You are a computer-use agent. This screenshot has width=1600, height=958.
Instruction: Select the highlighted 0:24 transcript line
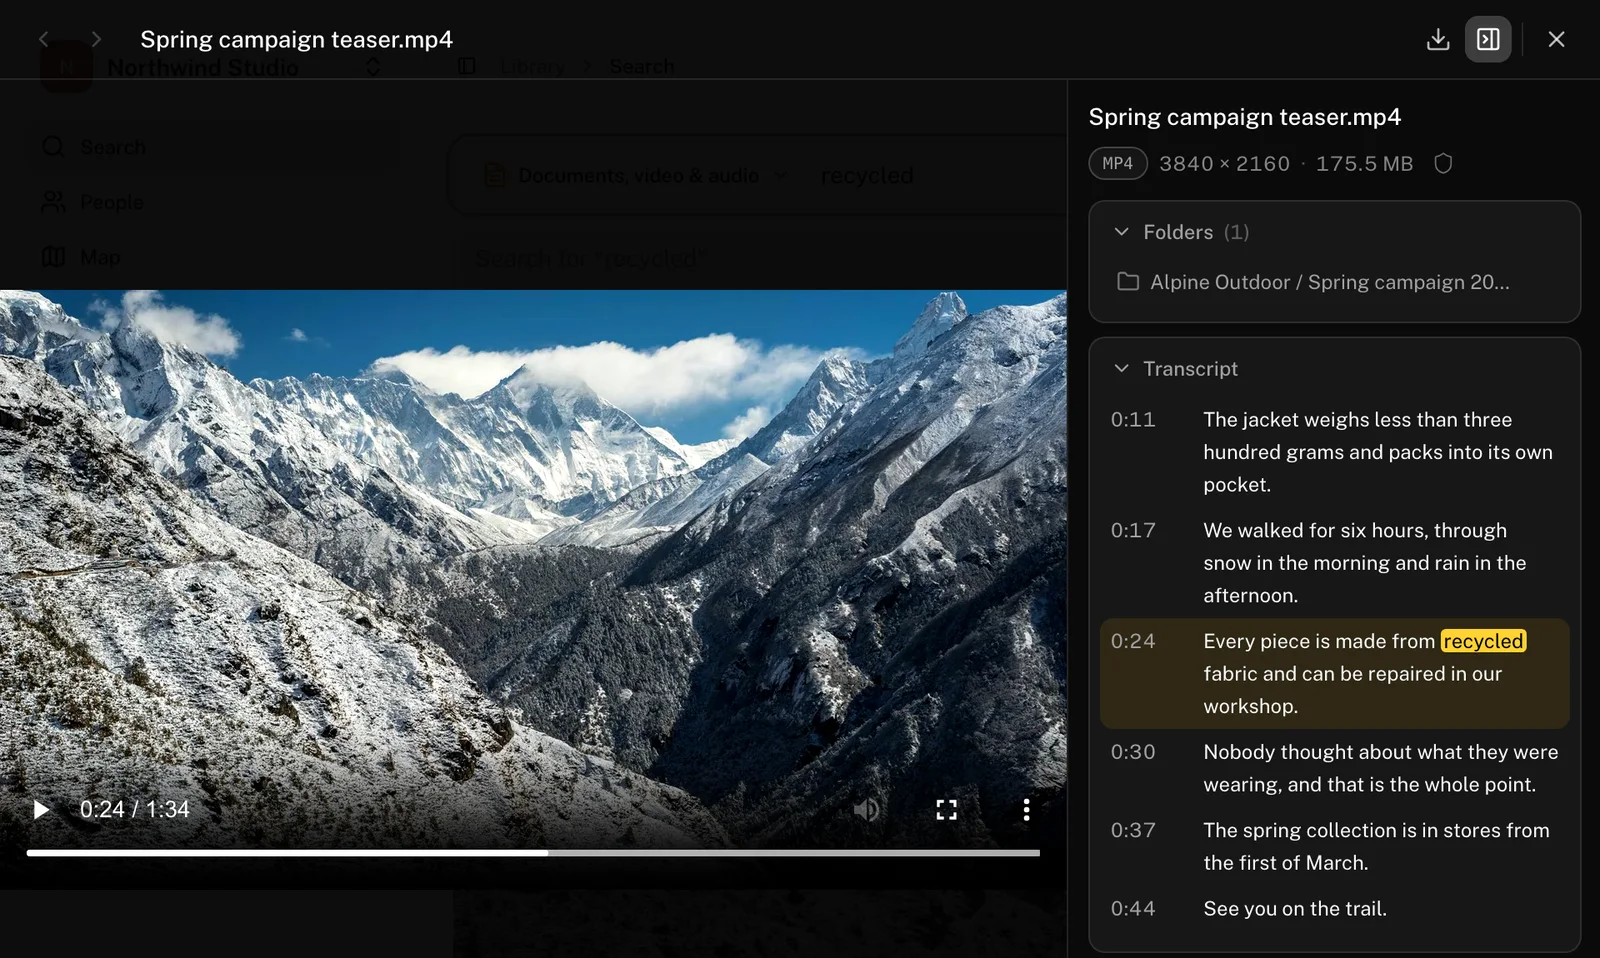[x=1334, y=673]
